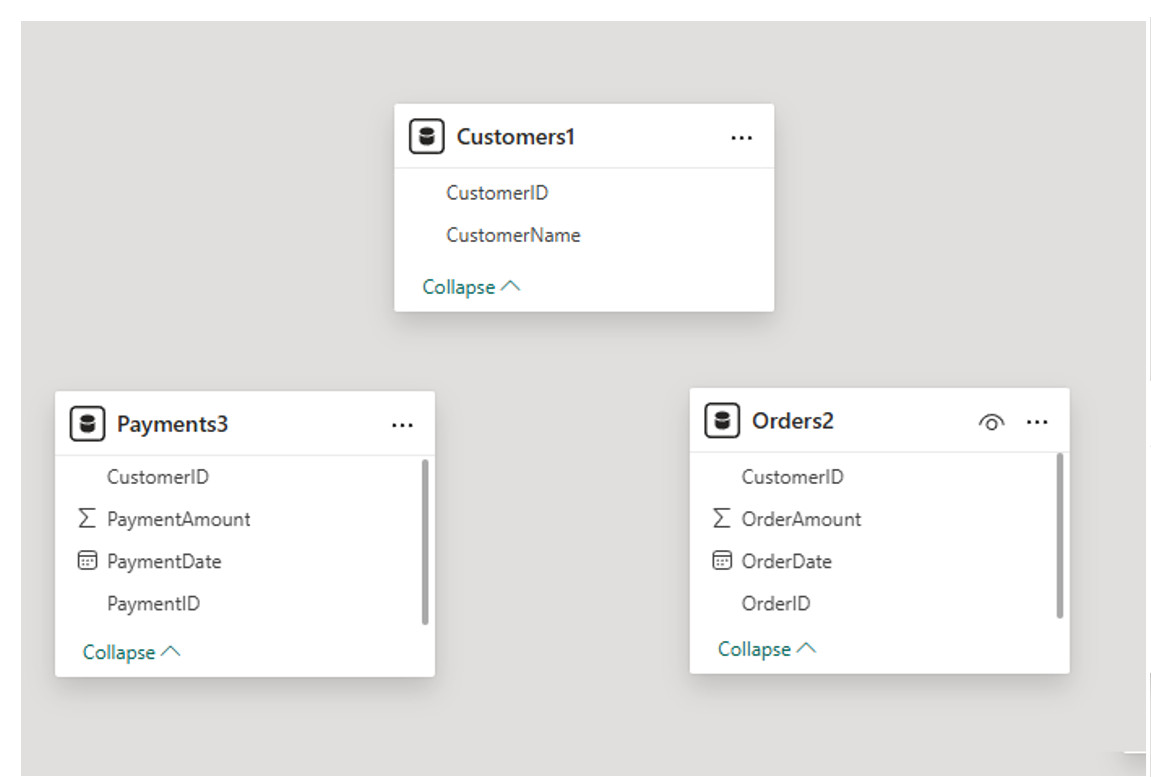The image size is (1151, 777).
Task: Click the Payments3 field list scrollbar
Action: click(x=425, y=541)
